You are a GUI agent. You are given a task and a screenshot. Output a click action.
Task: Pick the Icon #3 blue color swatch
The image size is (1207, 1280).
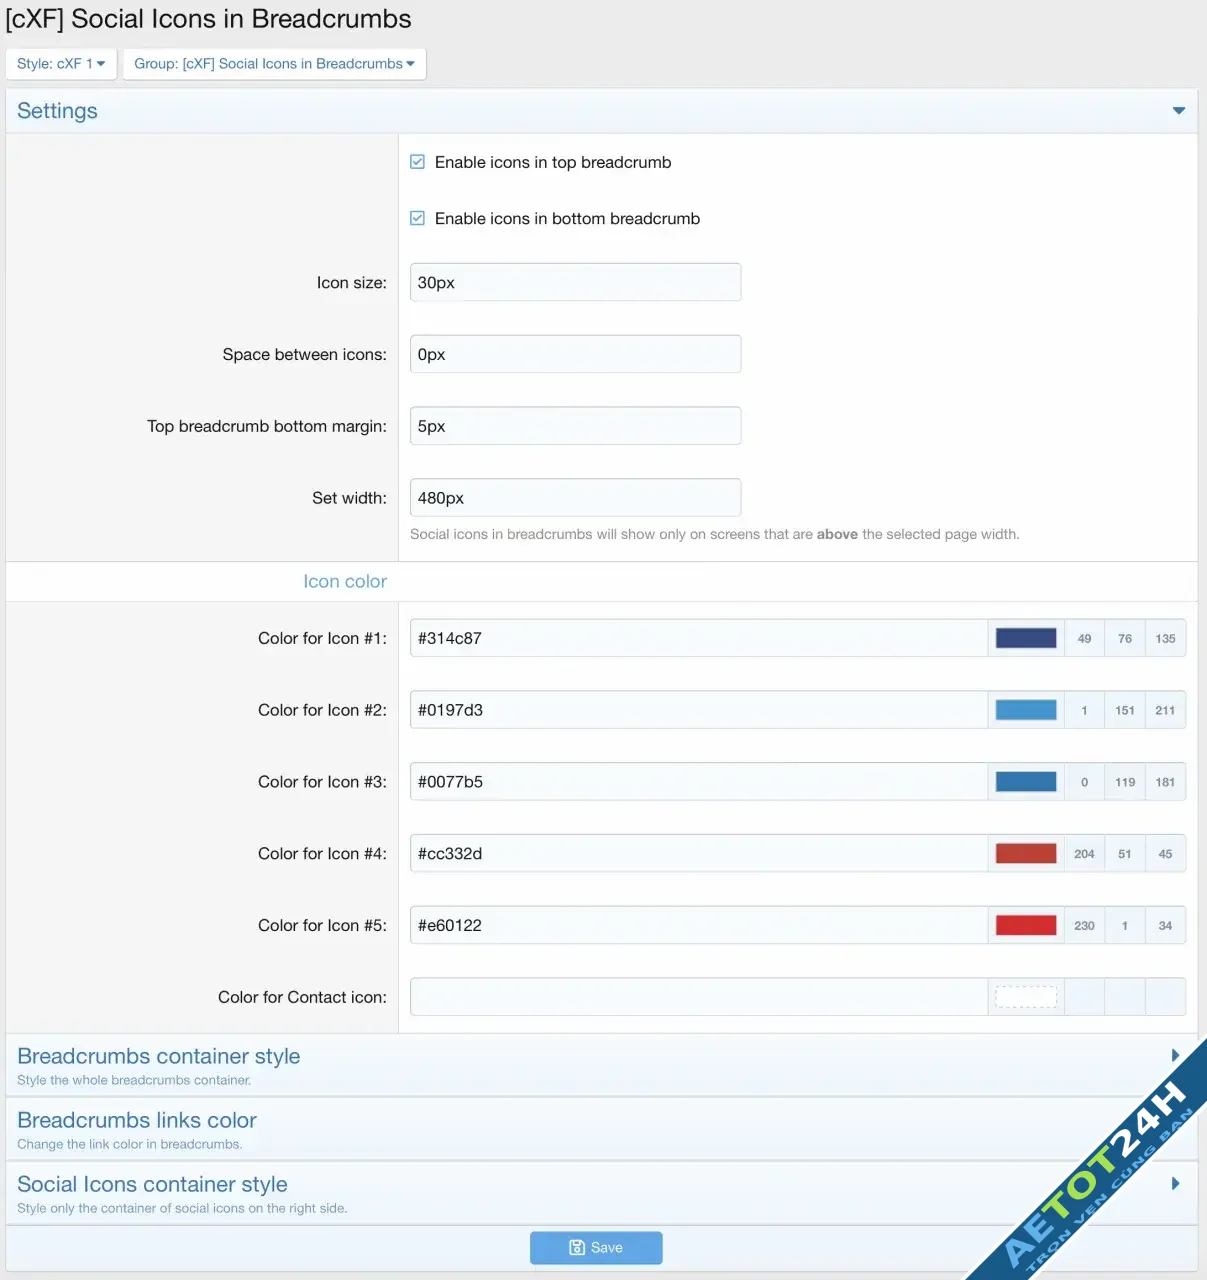click(x=1026, y=782)
